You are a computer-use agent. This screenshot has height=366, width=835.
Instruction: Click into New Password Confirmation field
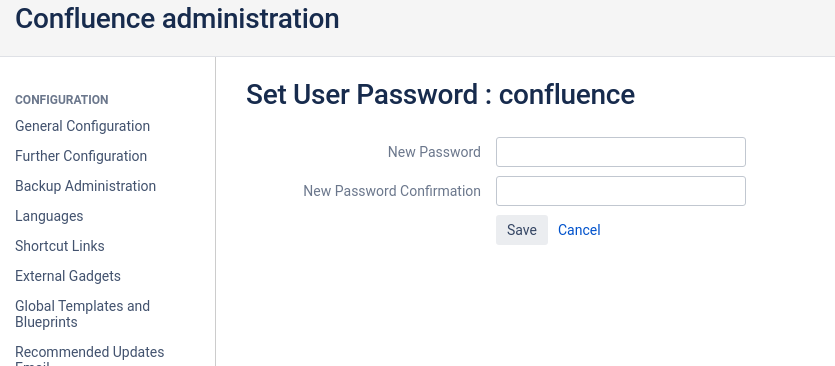tap(620, 191)
